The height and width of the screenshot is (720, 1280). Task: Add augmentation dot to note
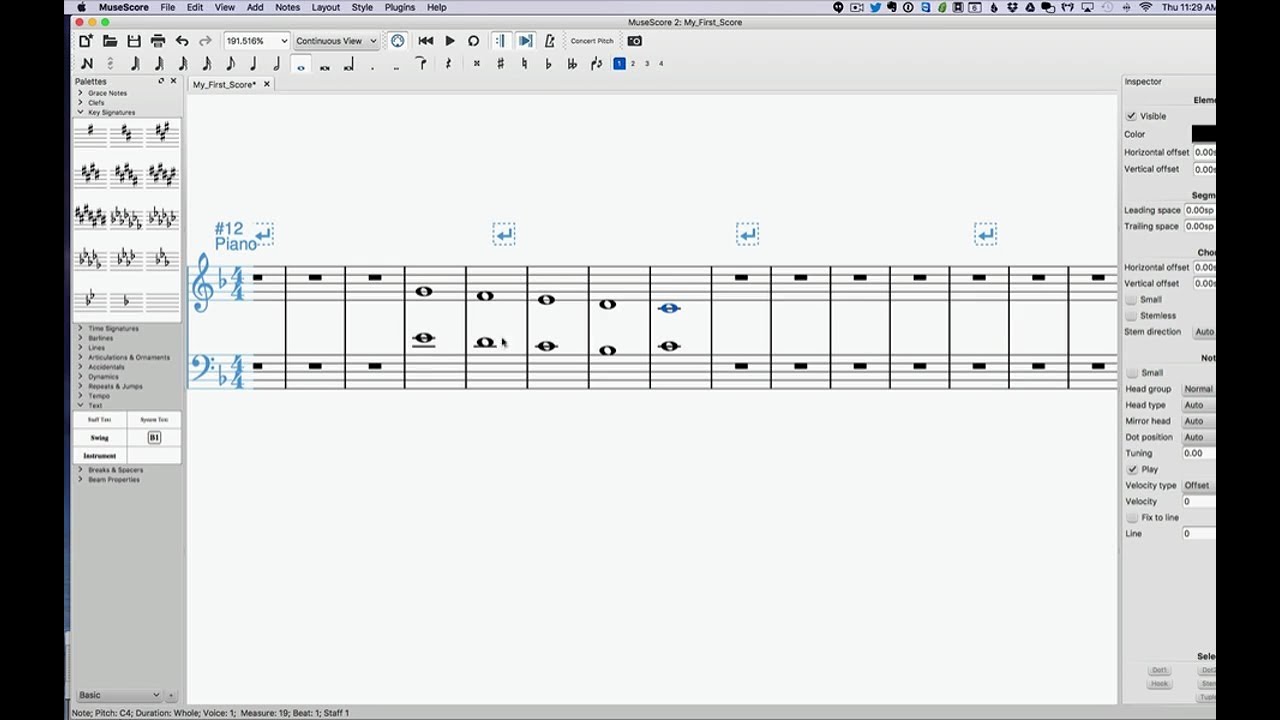coord(373,66)
